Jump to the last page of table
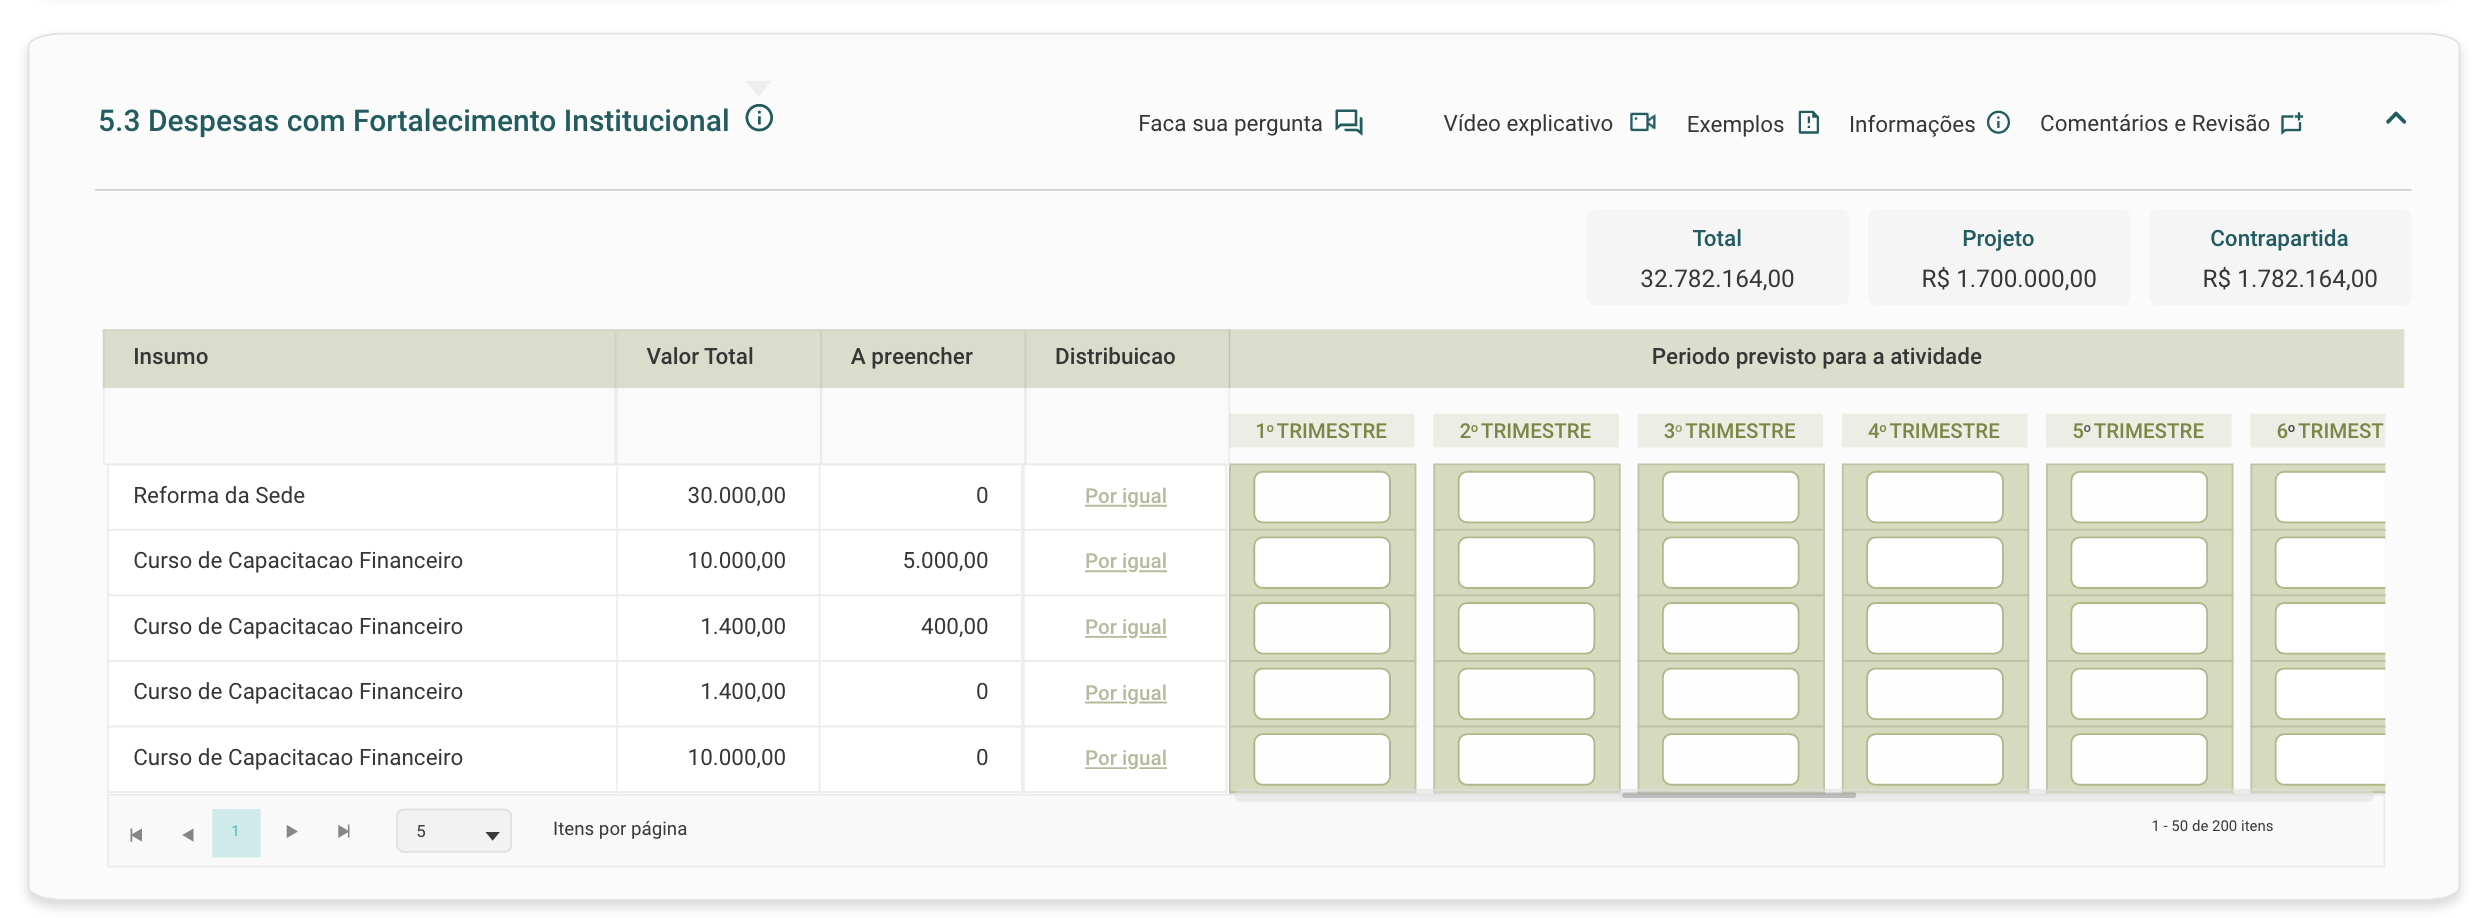2480x918 pixels. click(x=344, y=831)
